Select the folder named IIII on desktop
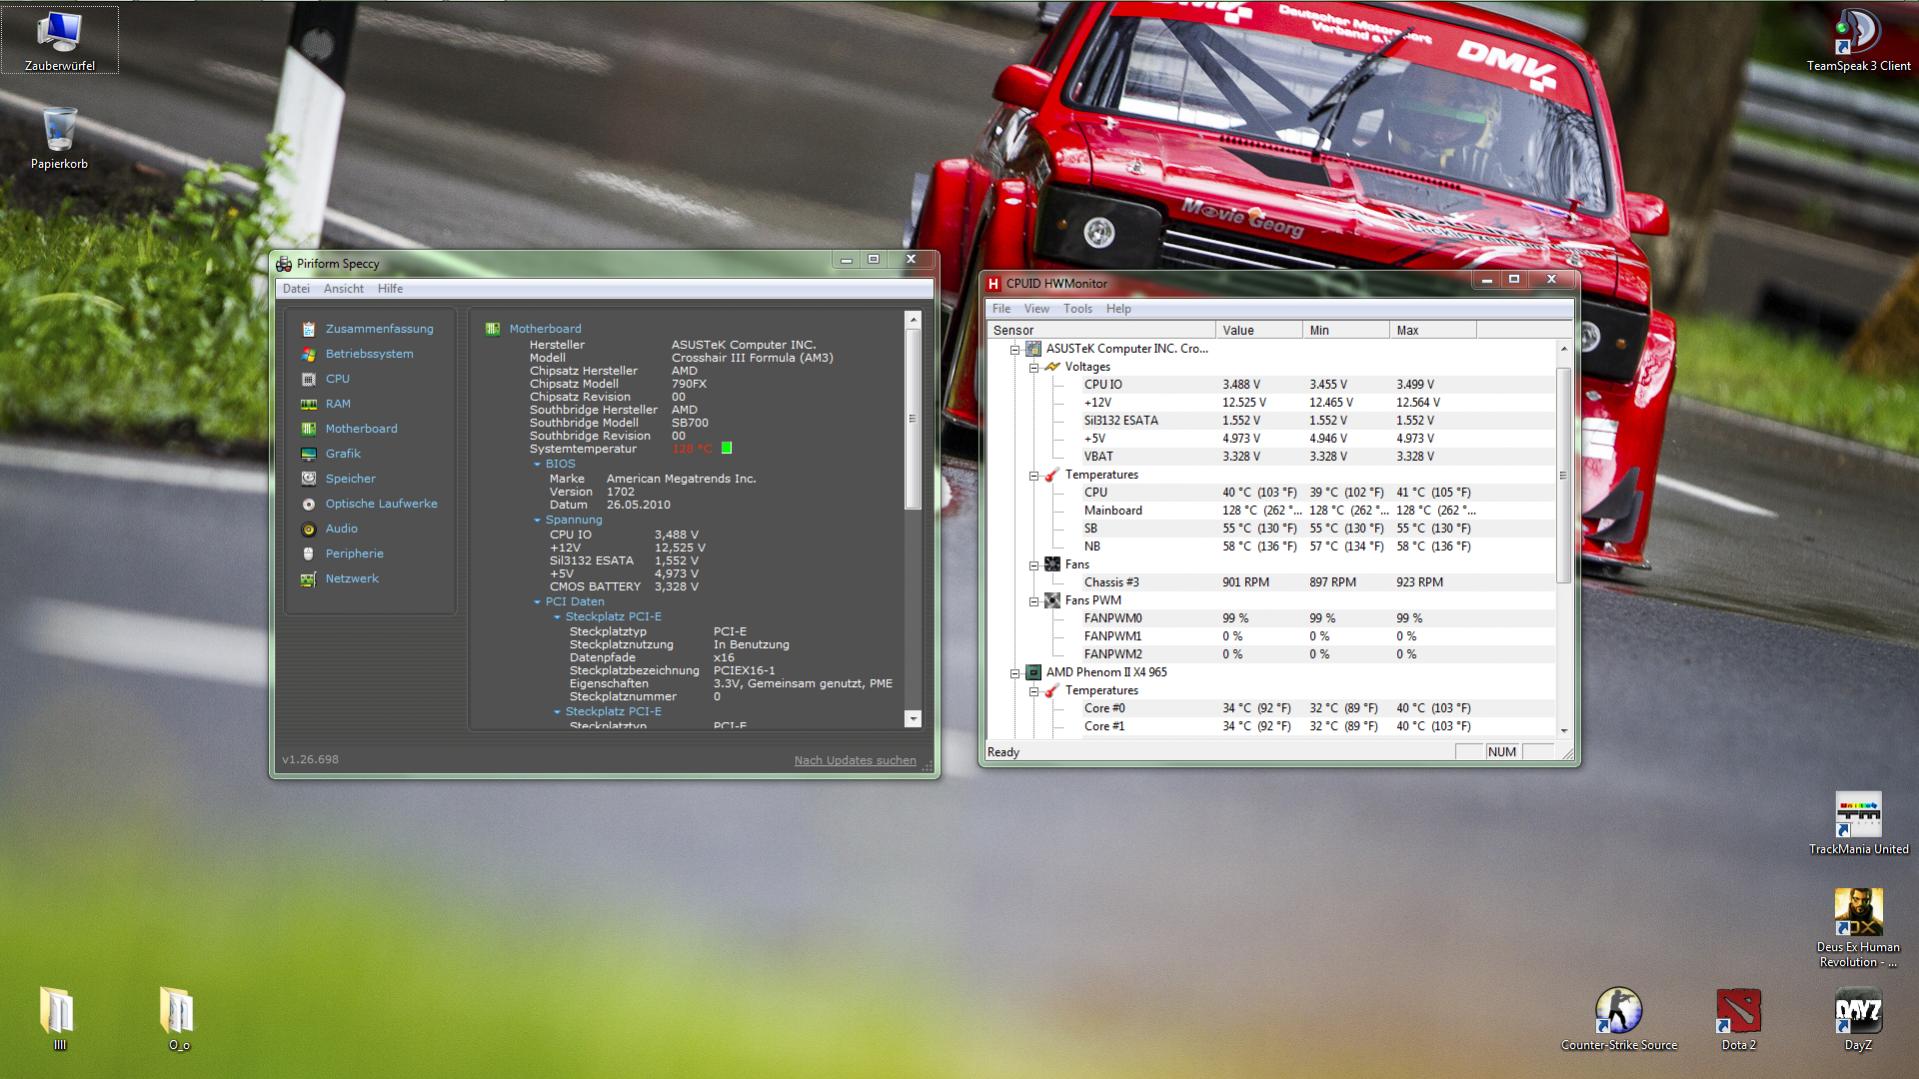The image size is (1919, 1079). tap(59, 1019)
